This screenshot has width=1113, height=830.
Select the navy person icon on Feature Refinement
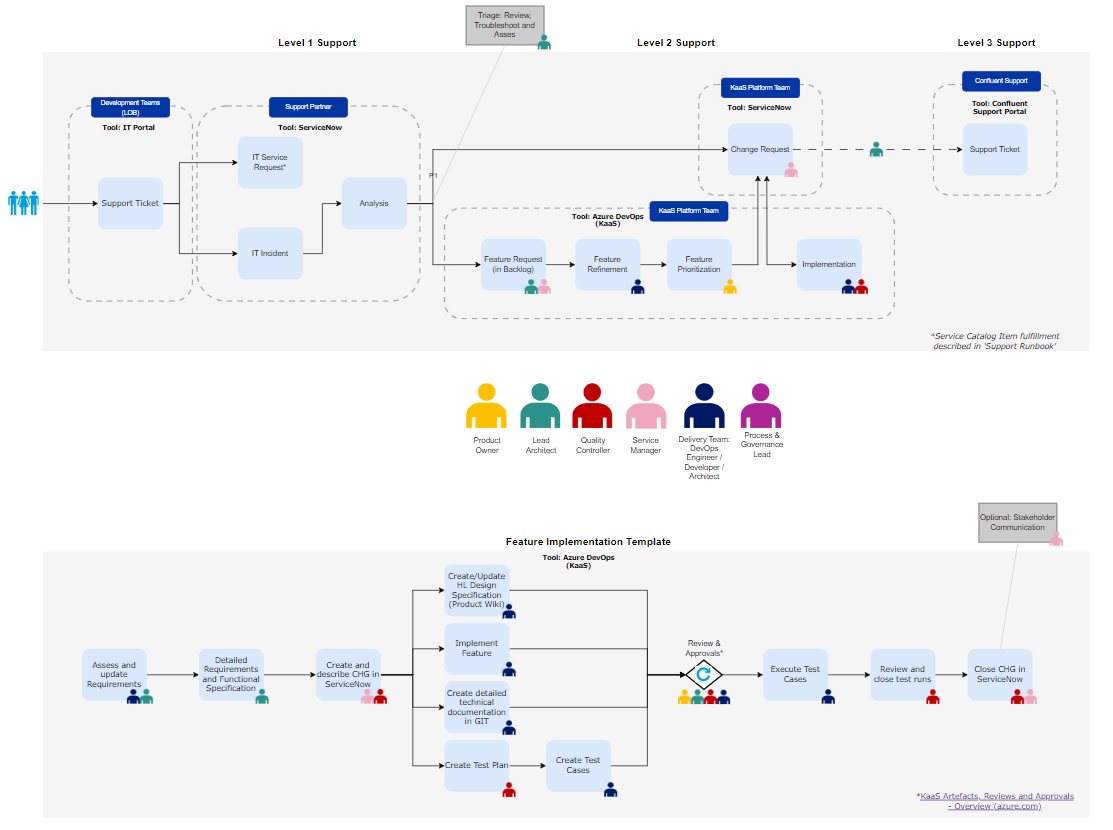pos(638,287)
